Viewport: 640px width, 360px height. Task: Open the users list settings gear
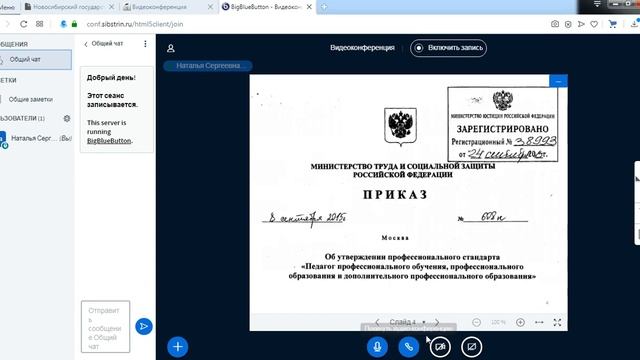(67, 118)
